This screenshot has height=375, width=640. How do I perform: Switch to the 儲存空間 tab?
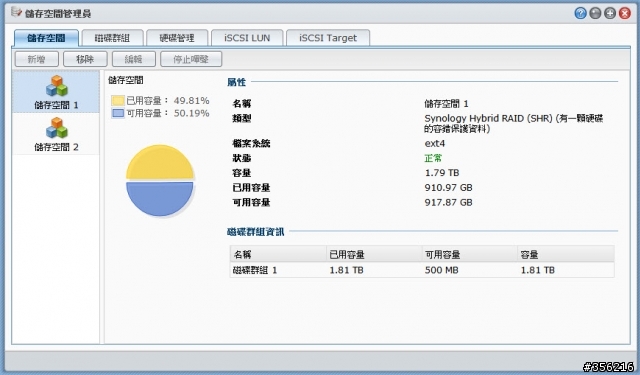[x=46, y=38]
